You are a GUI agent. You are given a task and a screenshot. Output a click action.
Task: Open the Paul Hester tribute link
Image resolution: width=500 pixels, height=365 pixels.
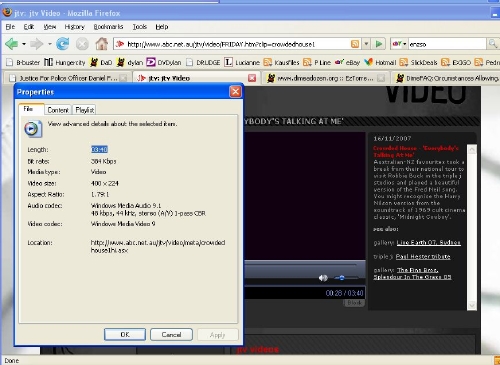coord(423,256)
